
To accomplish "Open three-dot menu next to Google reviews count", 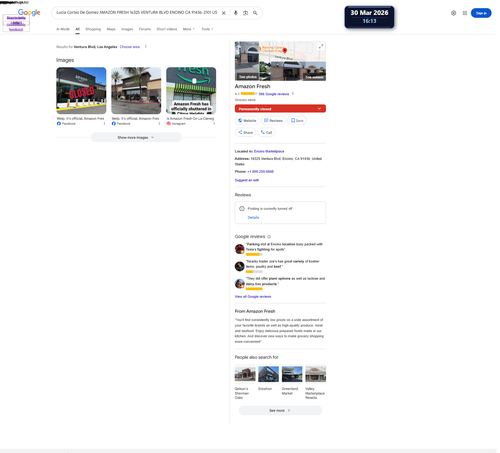I will [293, 94].
